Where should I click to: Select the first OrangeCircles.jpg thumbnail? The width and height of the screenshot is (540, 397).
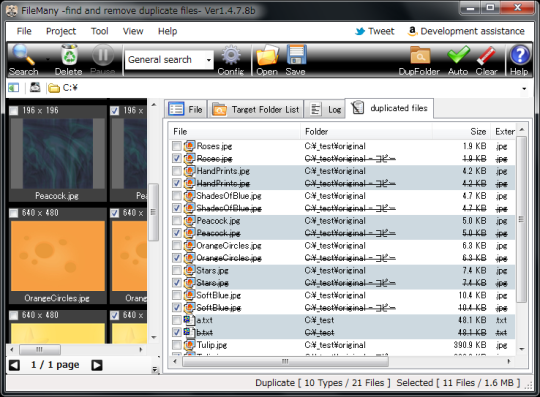click(x=58, y=256)
